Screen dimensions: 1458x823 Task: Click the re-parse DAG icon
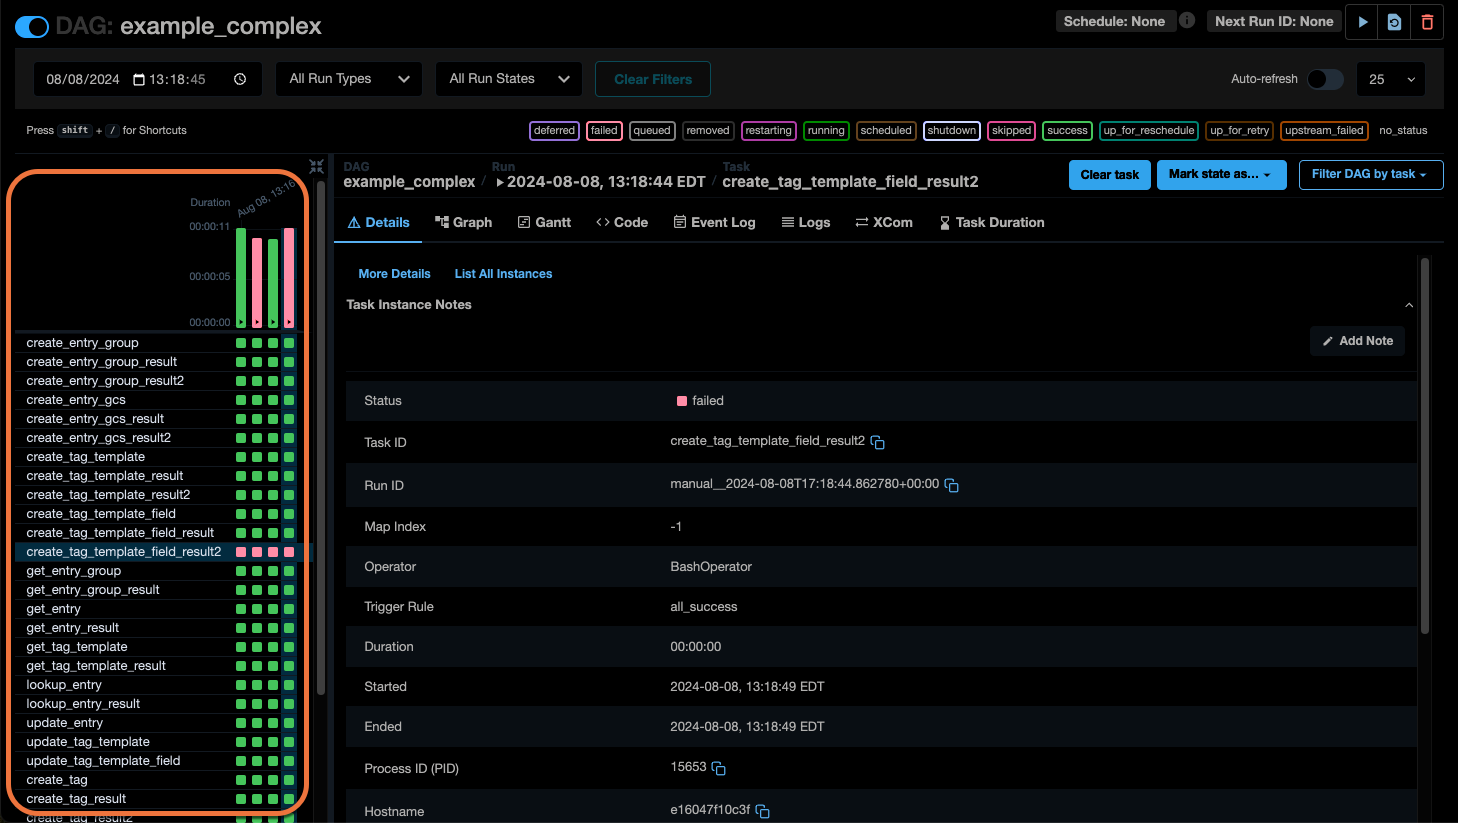coord(1394,21)
